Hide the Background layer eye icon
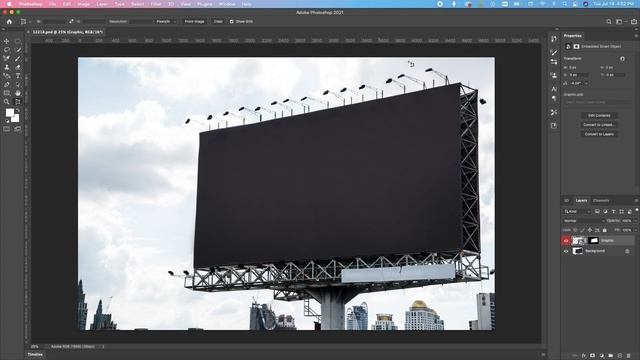 566,251
